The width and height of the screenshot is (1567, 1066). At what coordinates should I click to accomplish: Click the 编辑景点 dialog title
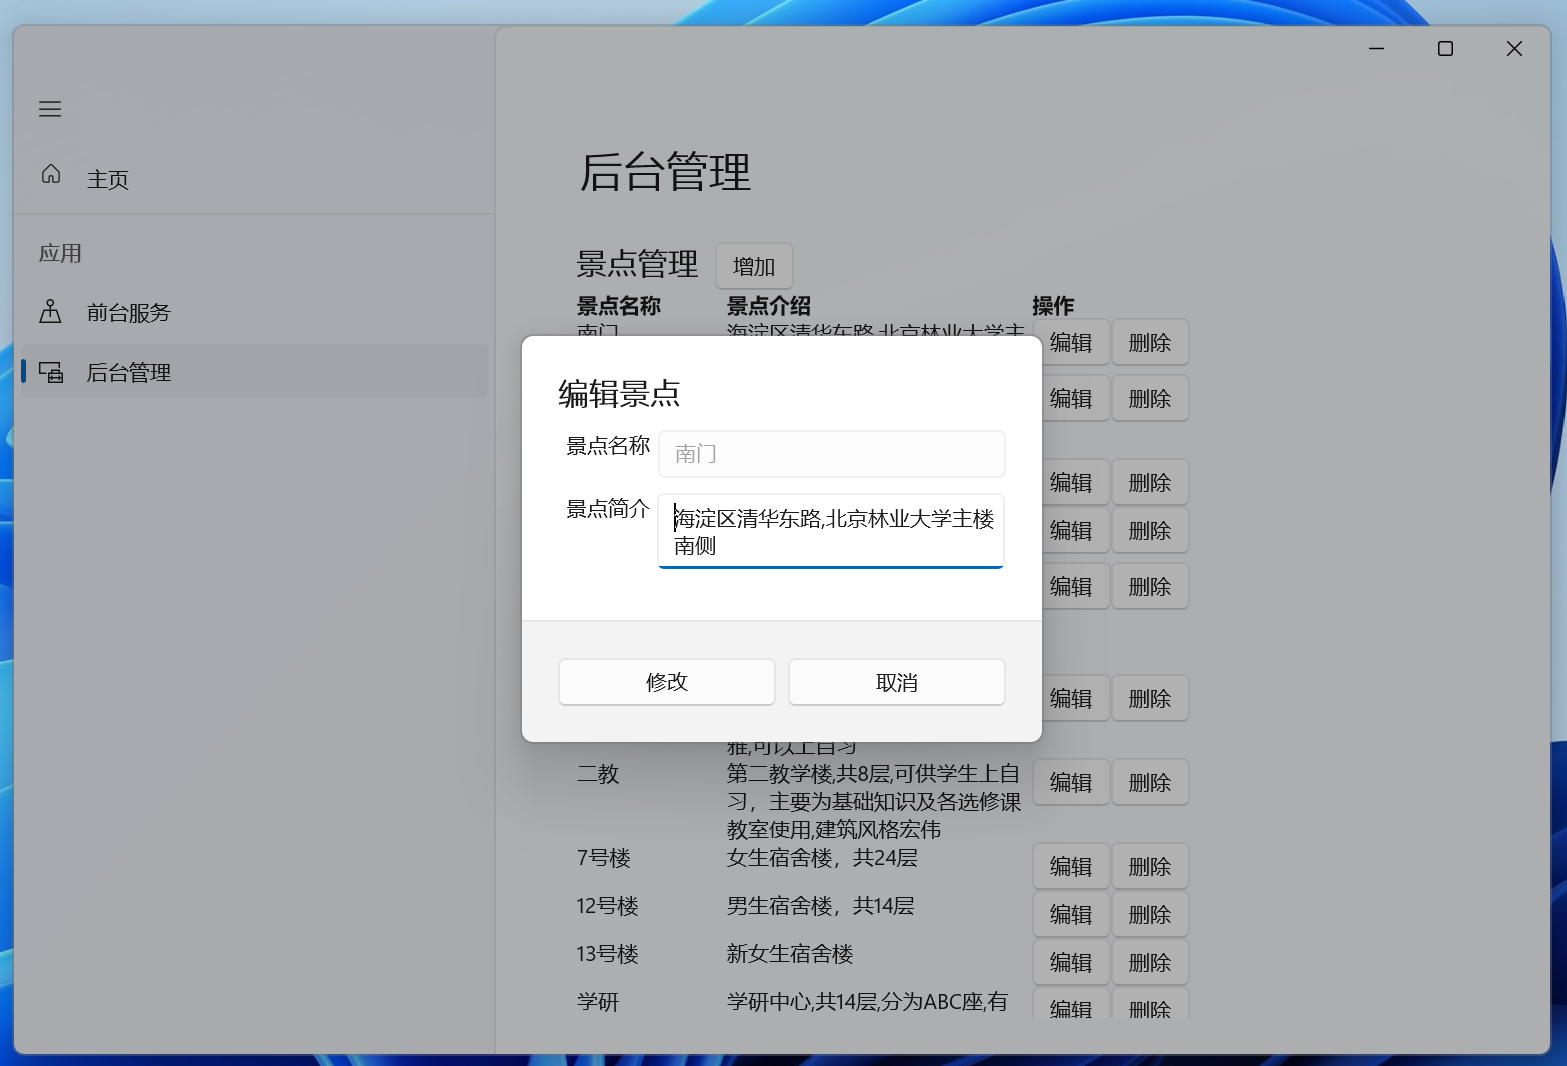[x=619, y=394]
